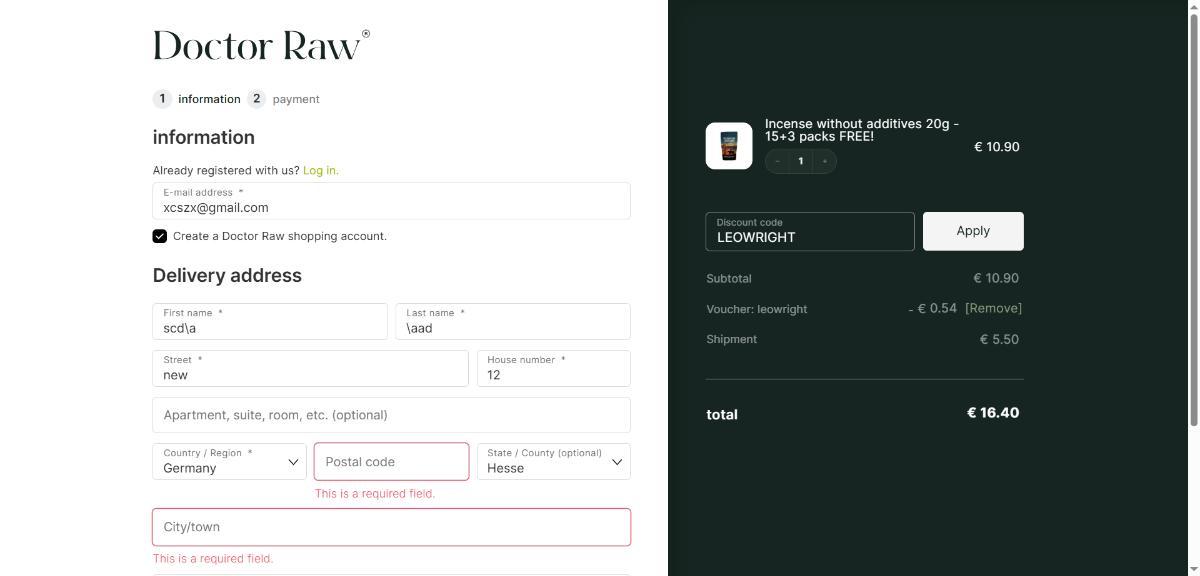Click the page vertical scrollbar
The height and width of the screenshot is (576, 1200).
point(1194,220)
